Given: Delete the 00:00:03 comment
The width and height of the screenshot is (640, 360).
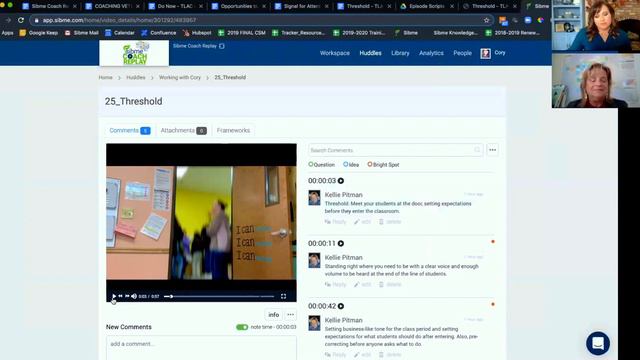Looking at the screenshot, I should [x=390, y=222].
